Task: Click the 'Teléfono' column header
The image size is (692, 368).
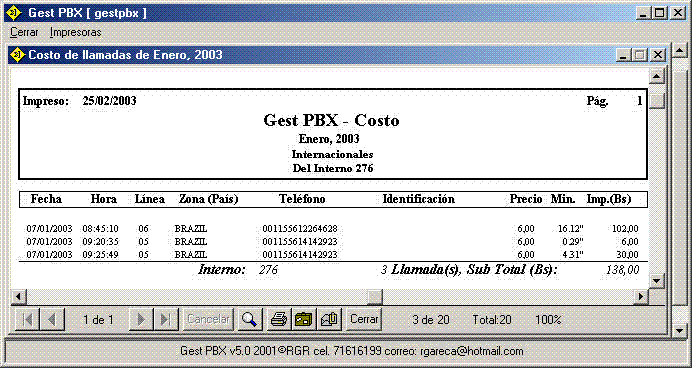Action: point(302,199)
